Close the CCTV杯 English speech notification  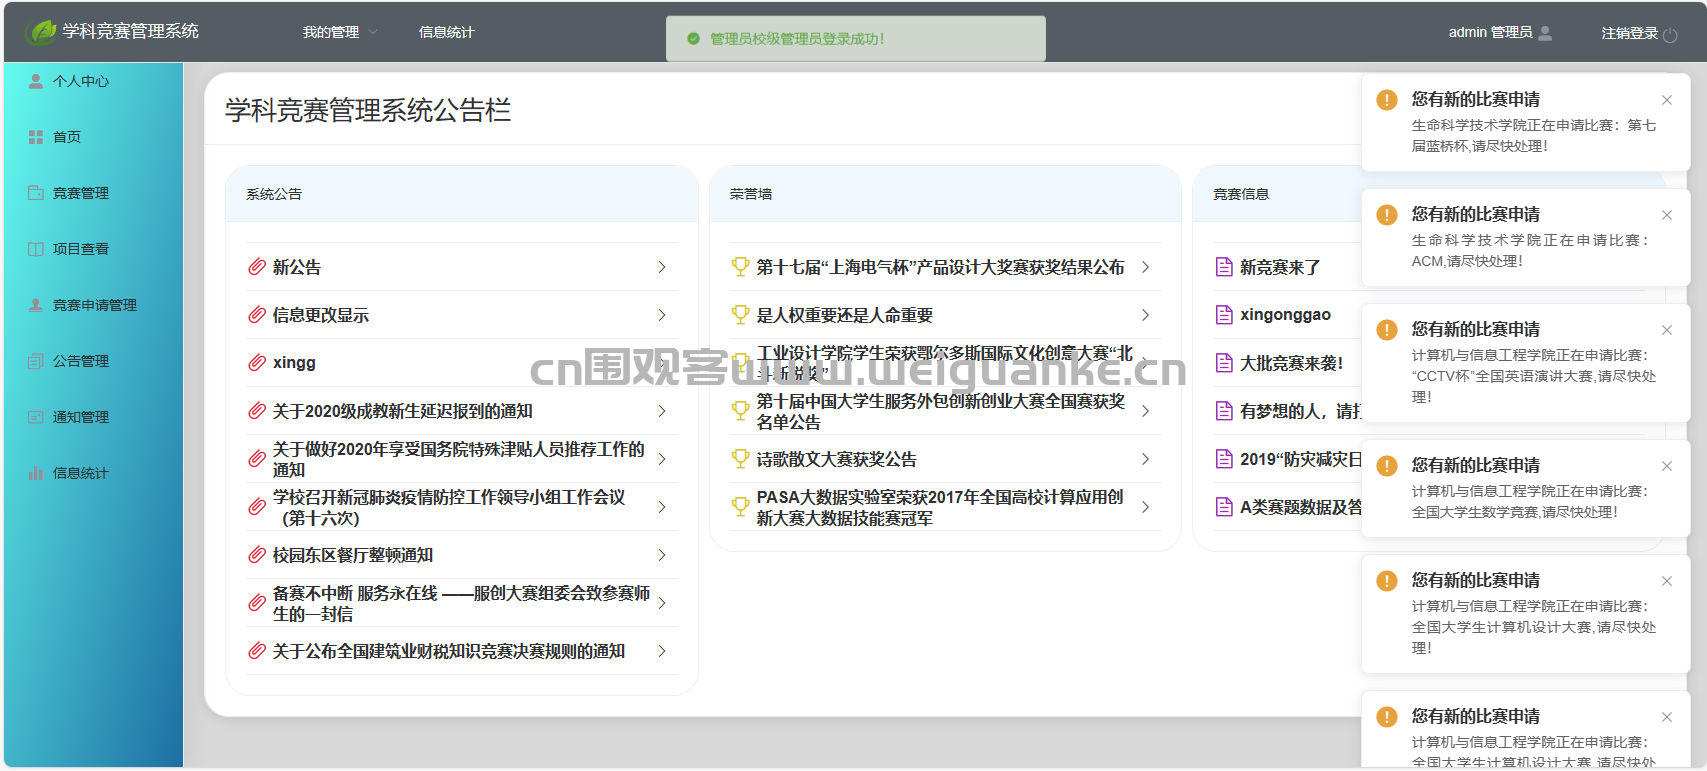pos(1667,330)
